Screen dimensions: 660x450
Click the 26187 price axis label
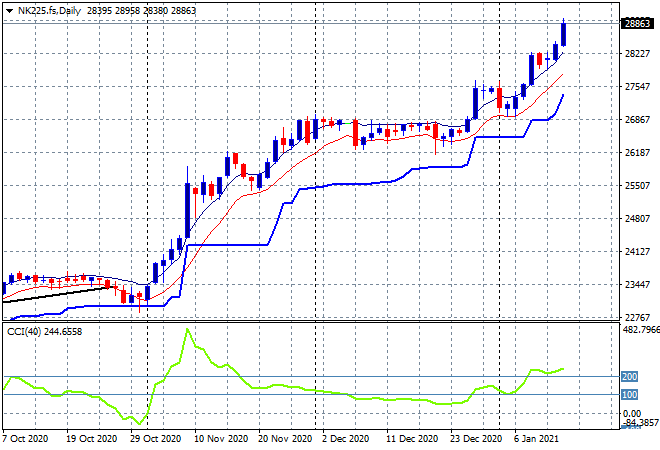point(637,152)
